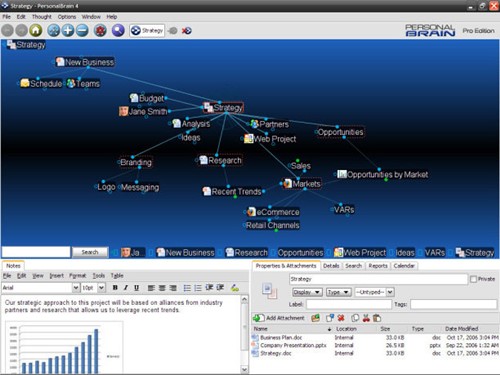
Task: Open the Thought menu
Action: coord(42,17)
